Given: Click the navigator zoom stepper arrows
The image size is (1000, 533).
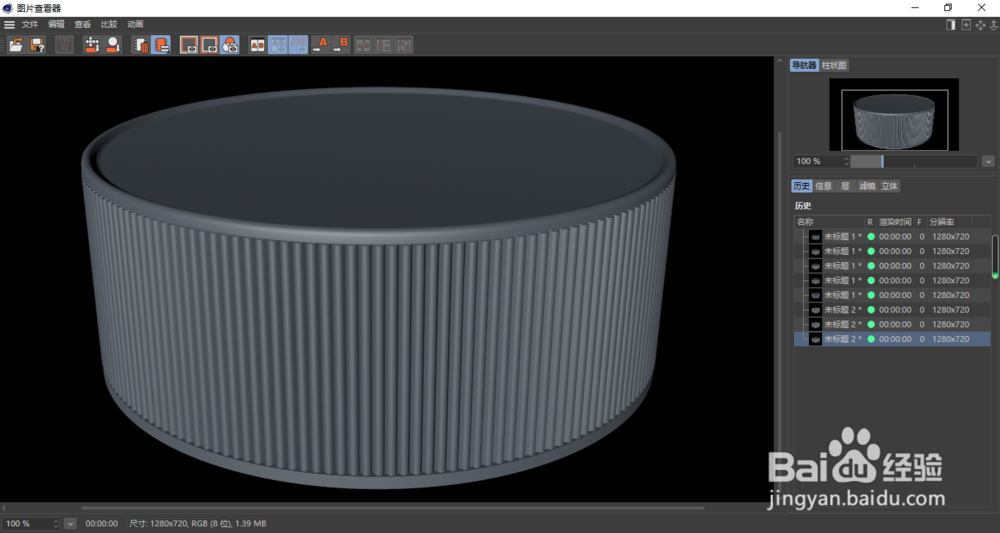Looking at the screenshot, I should tap(846, 161).
